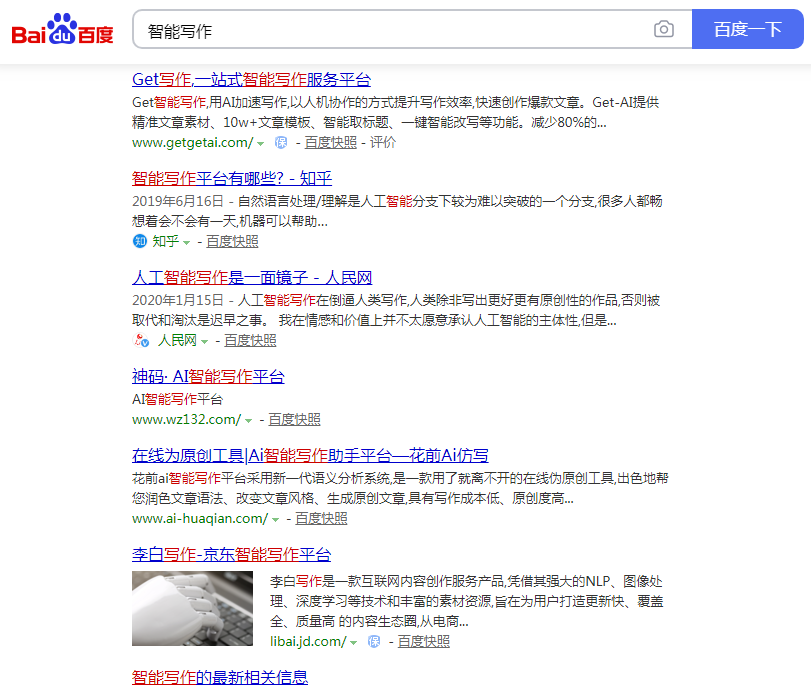The width and height of the screenshot is (811, 689).
Task: Open Get写作 一站式智能写作服务平台 result
Action: coord(251,80)
